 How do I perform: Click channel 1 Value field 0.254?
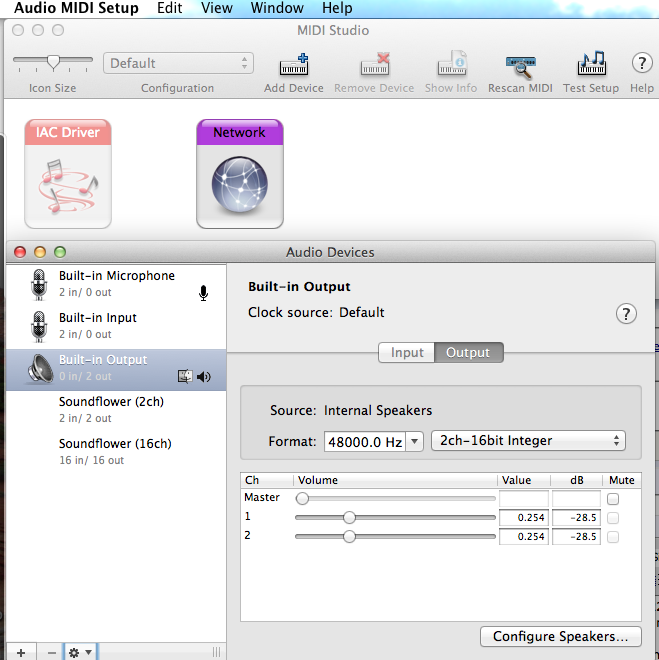pos(524,518)
